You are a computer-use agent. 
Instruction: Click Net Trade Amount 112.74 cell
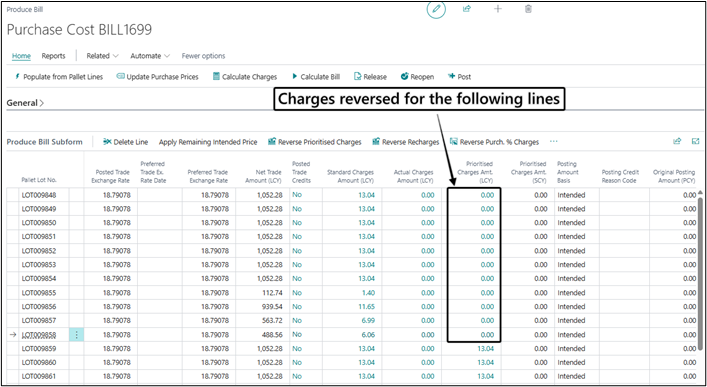pos(272,293)
